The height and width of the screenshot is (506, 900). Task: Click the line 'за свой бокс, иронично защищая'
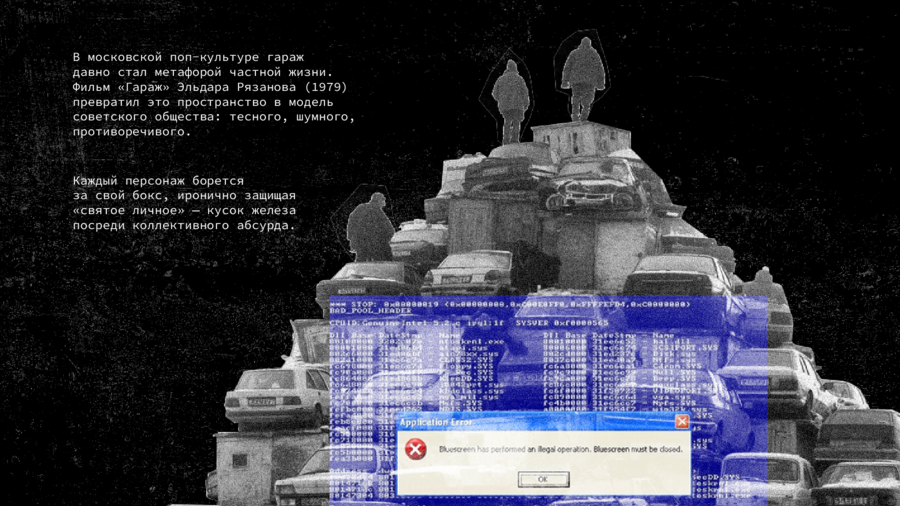pos(184,196)
